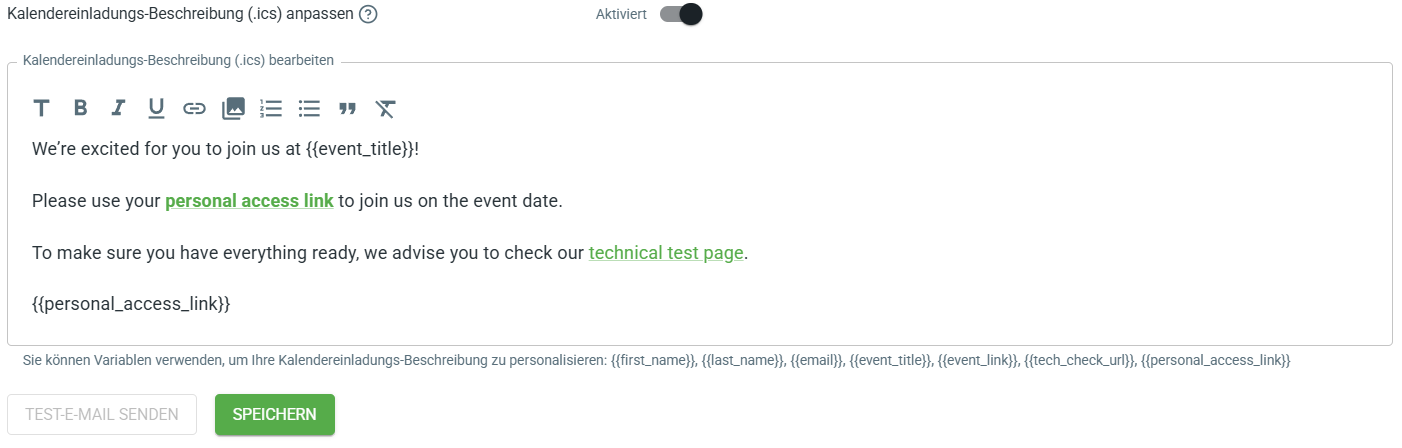Select the text size heading icon
This screenshot has height=448, width=1402.
(x=41, y=108)
